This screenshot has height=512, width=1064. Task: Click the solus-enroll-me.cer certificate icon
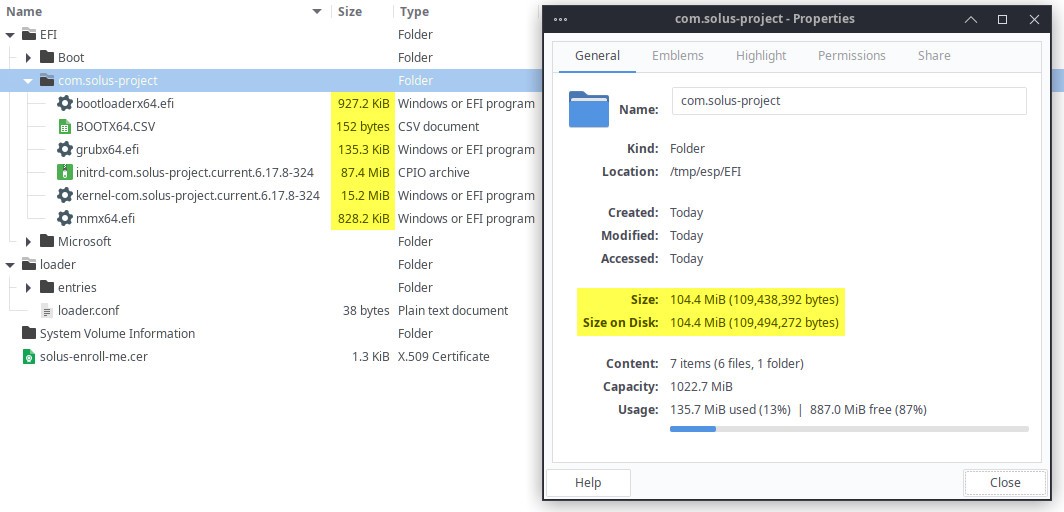pyautogui.click(x=28, y=357)
